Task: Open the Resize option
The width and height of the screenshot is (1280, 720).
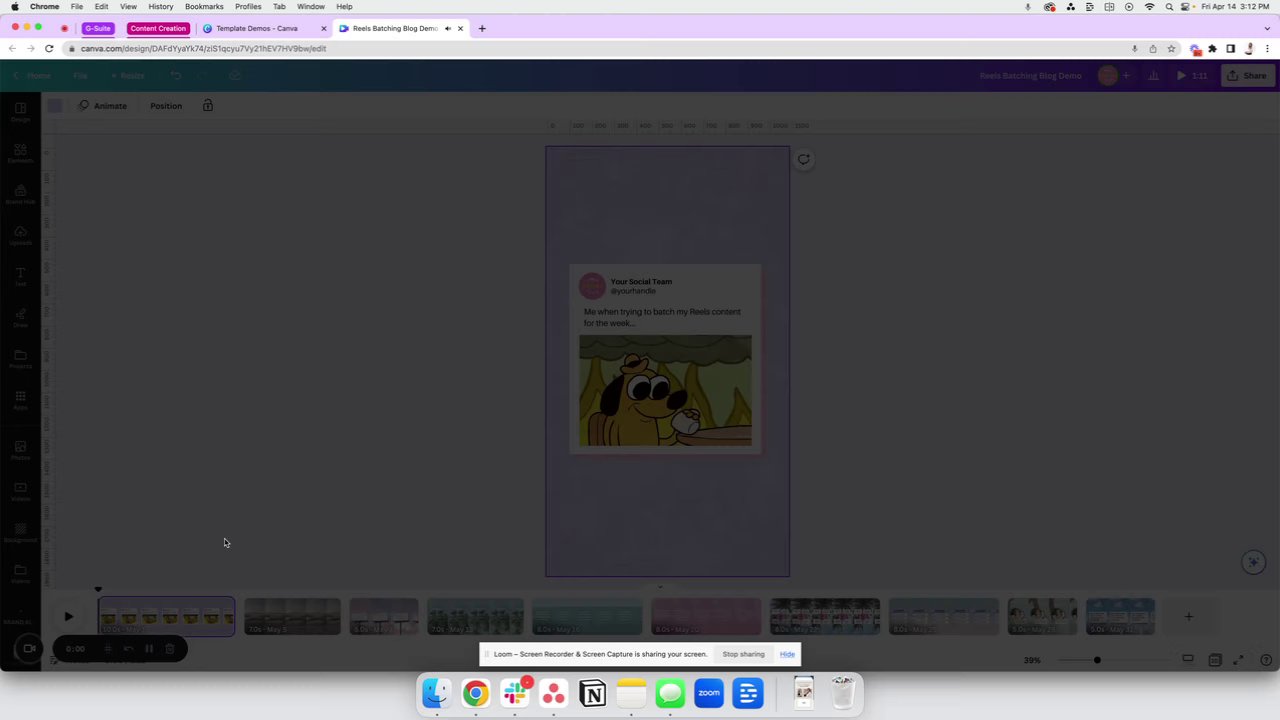Action: tap(128, 76)
